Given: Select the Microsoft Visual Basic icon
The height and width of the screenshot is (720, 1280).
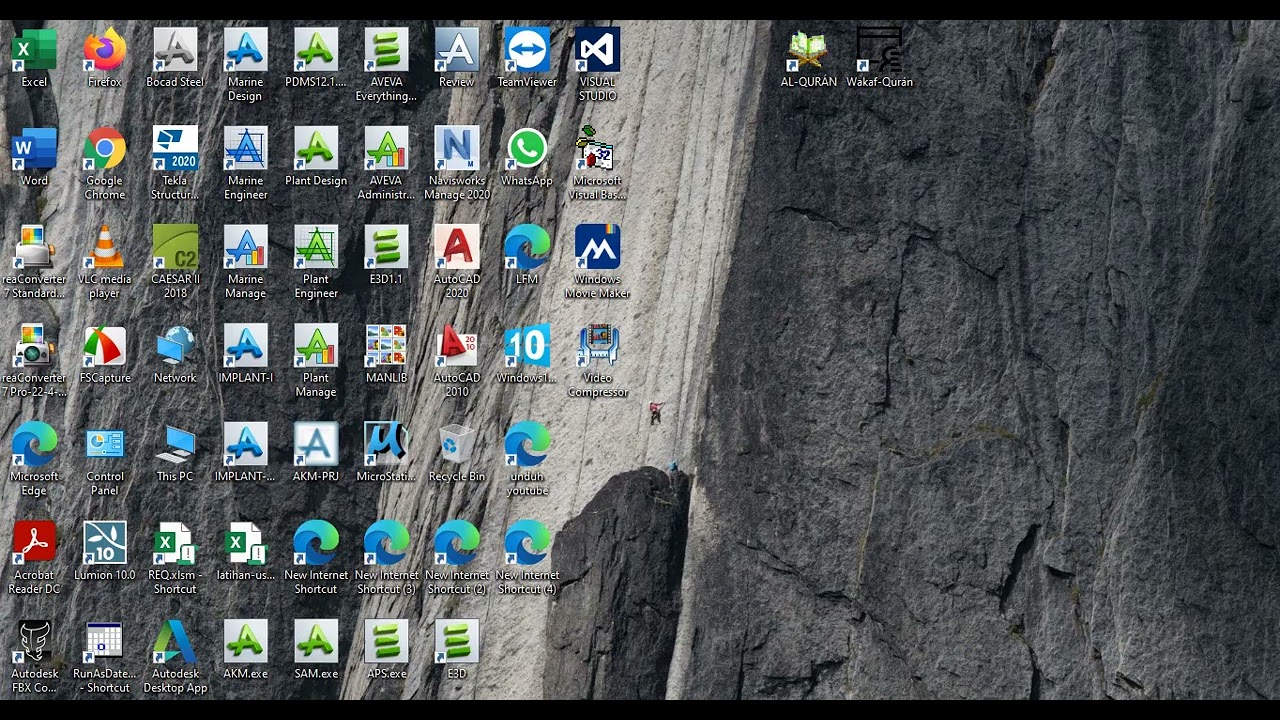Looking at the screenshot, I should point(598,149).
